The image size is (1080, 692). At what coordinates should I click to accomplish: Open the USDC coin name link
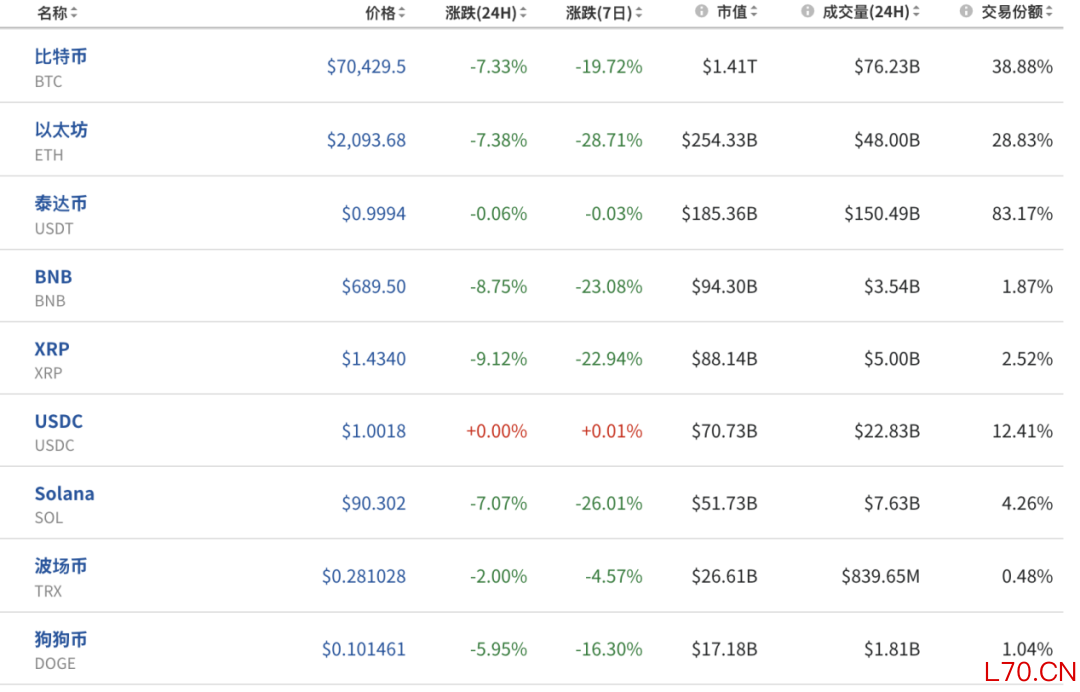[x=59, y=421]
